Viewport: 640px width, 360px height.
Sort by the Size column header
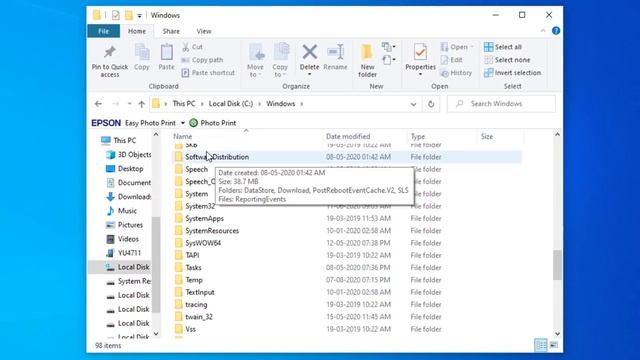(x=487, y=136)
